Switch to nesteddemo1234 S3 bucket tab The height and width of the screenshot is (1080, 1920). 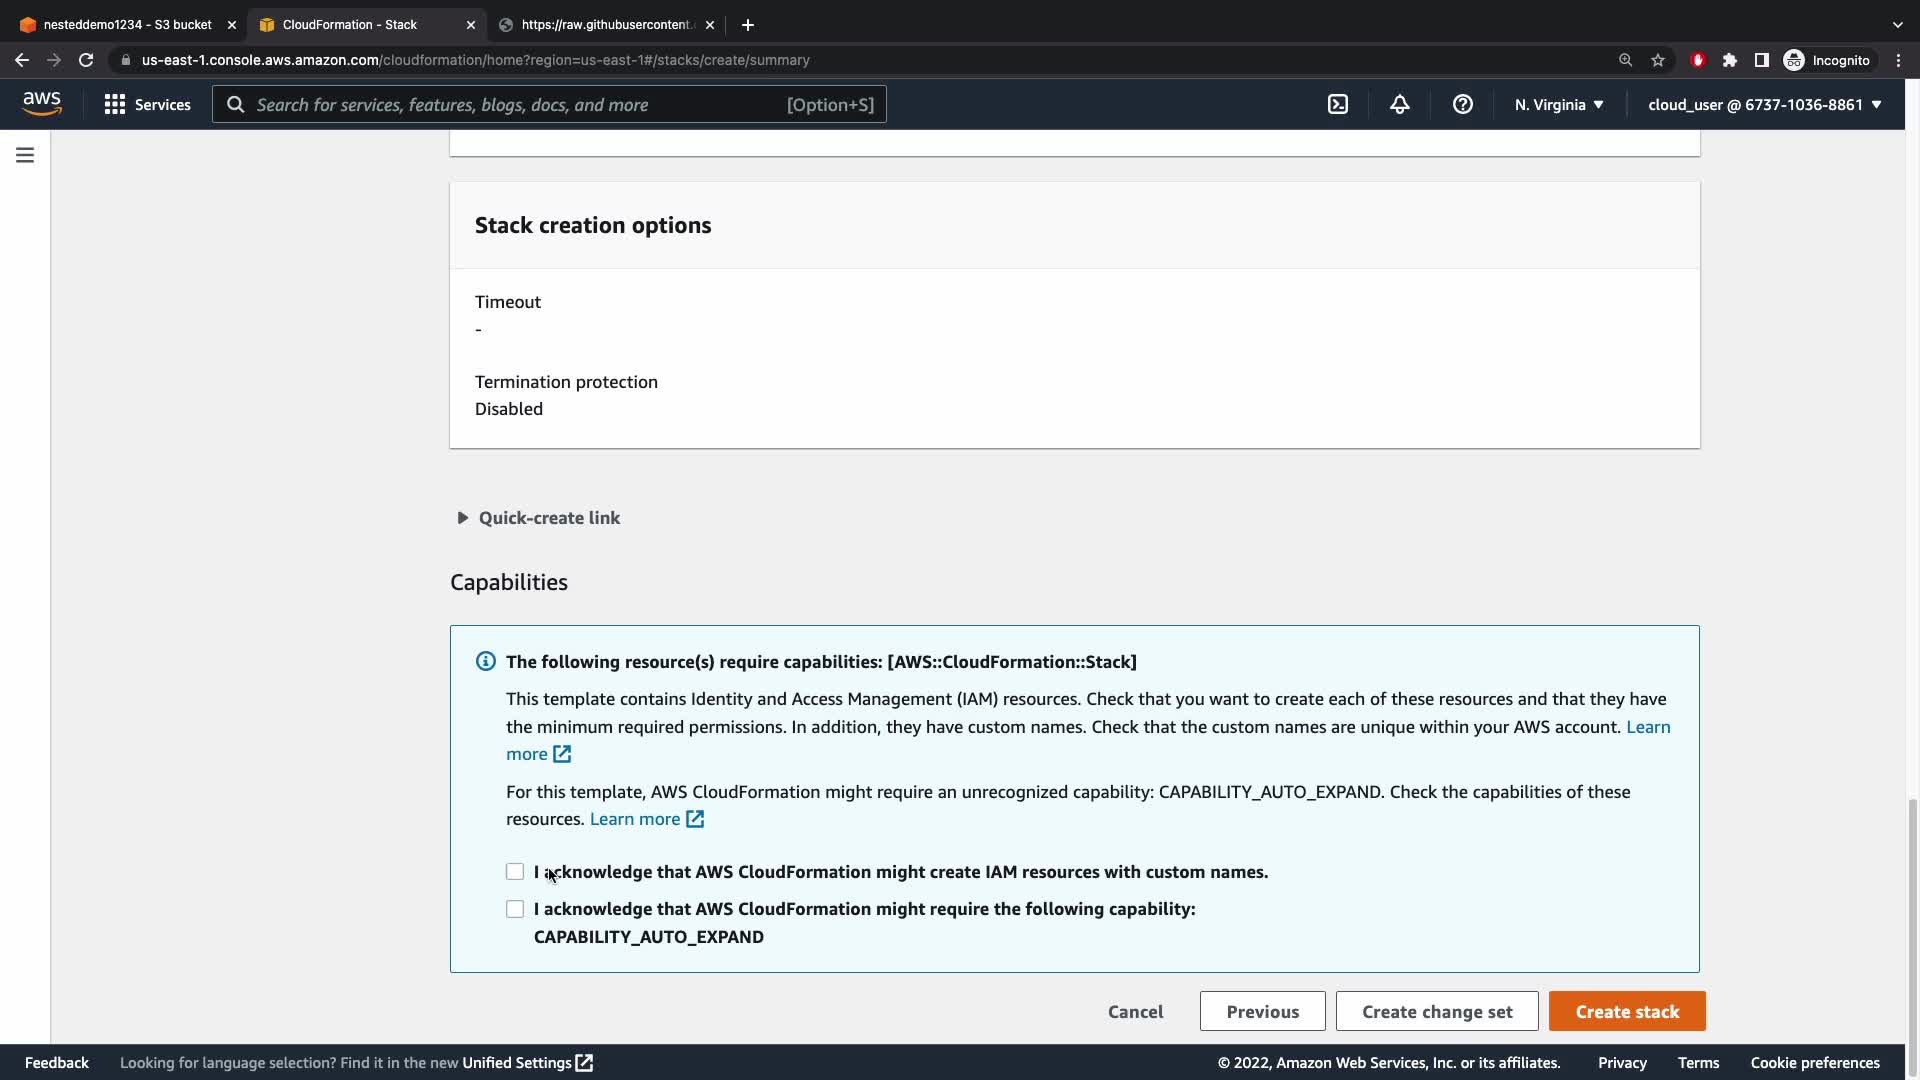pyautogui.click(x=127, y=25)
